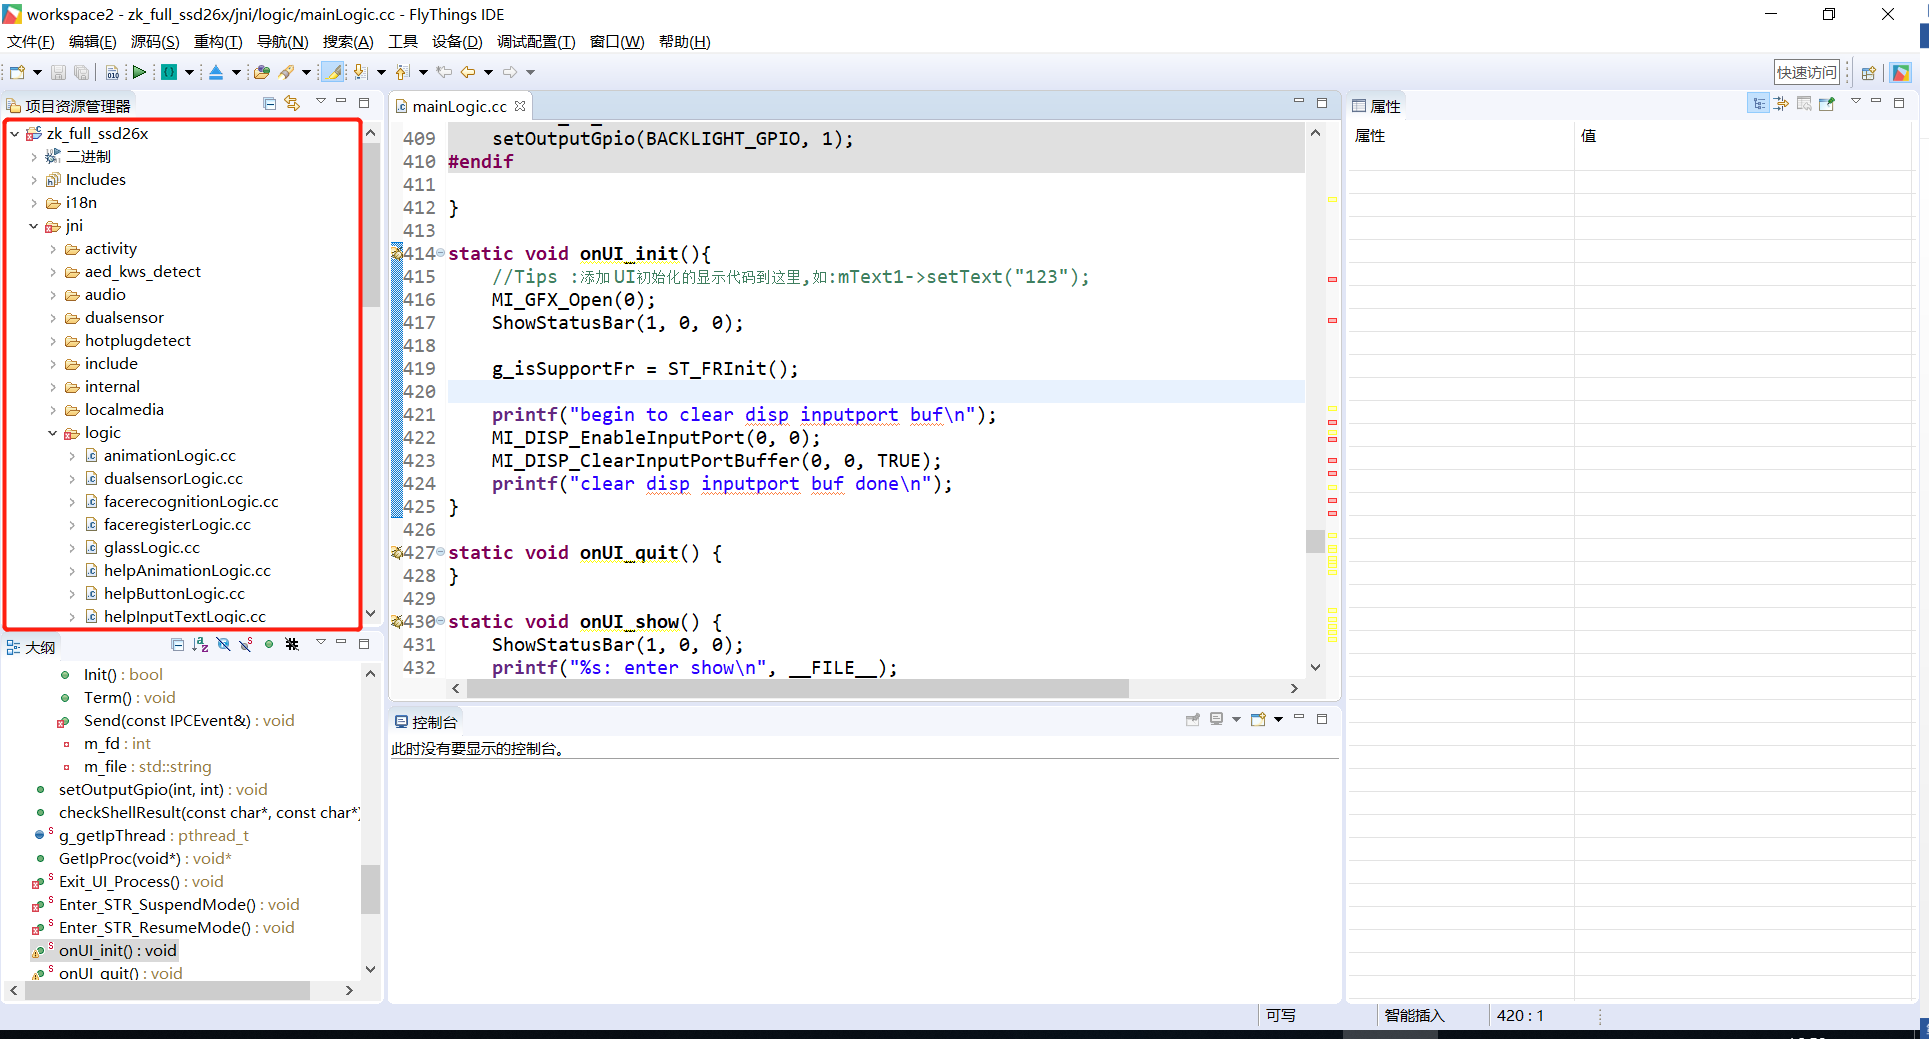Jump to Next Annotation icon

click(x=360, y=72)
